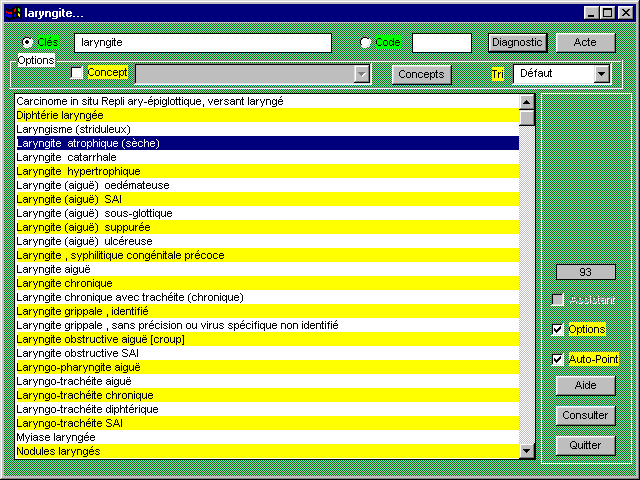Focus the Clés search field containing laryngite
This screenshot has height=480, width=640.
(203, 42)
